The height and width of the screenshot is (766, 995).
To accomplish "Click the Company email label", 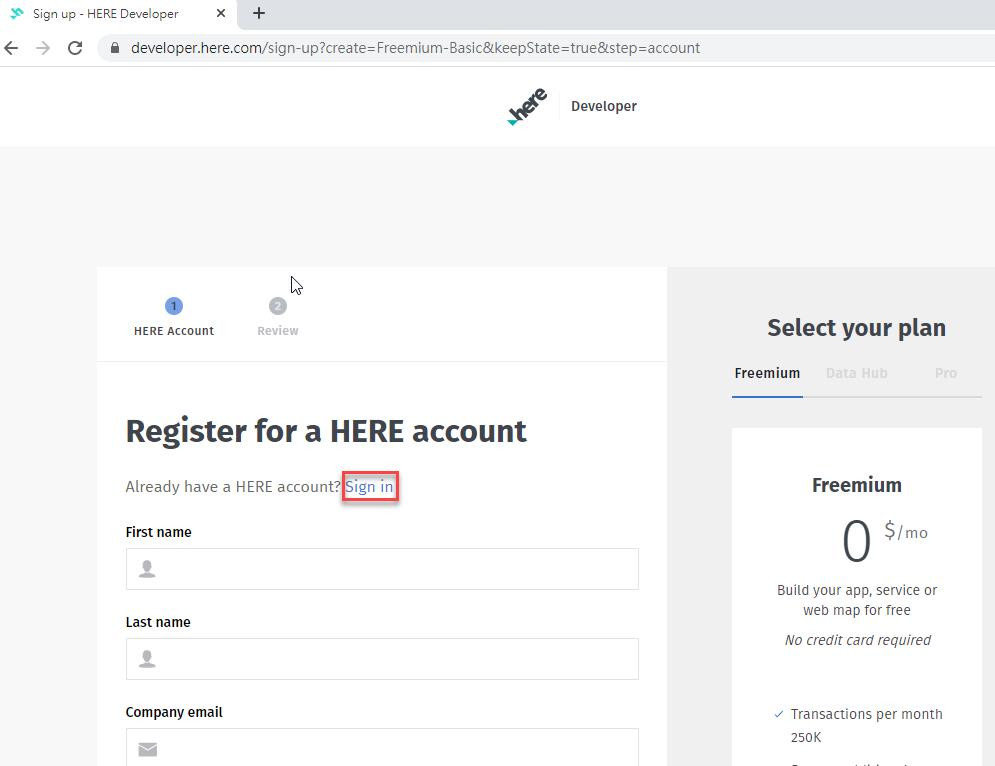I will (174, 712).
